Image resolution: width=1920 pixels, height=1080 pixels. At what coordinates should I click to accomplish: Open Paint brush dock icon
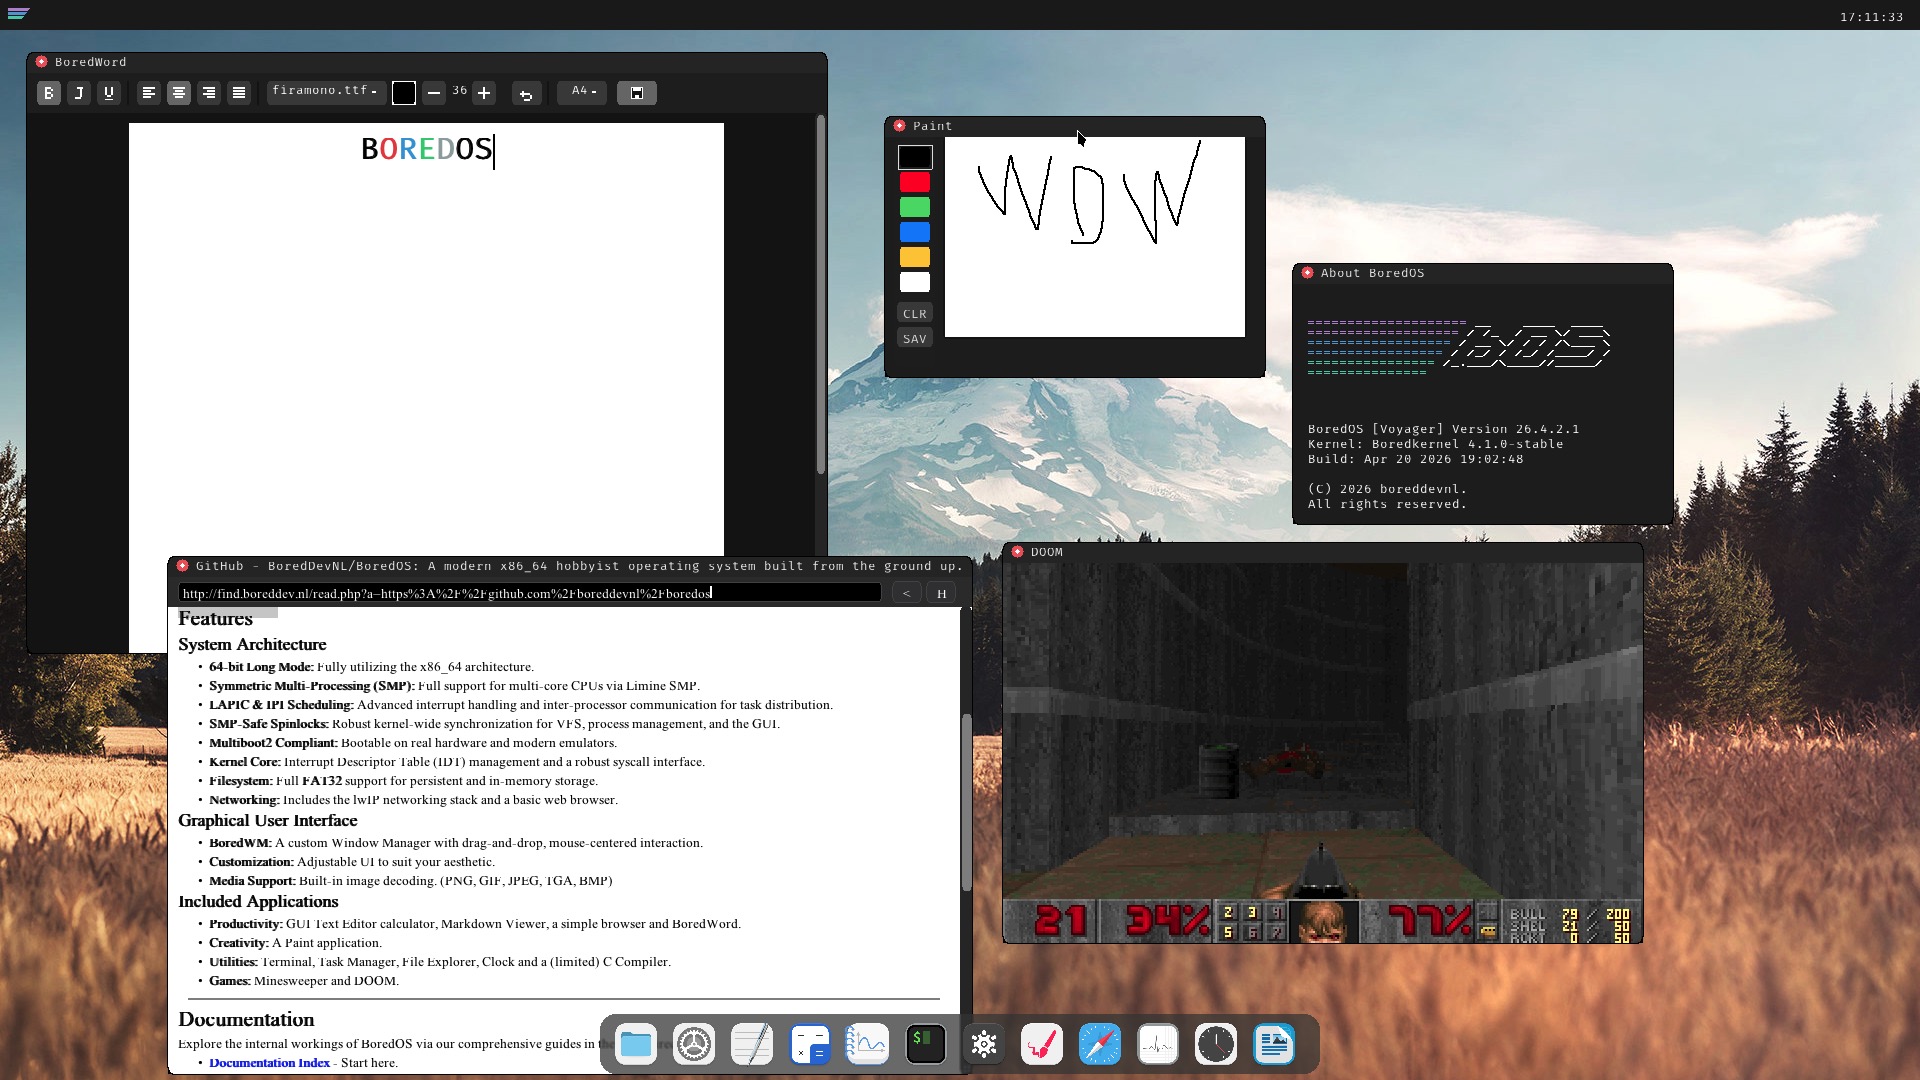pos(1042,1045)
